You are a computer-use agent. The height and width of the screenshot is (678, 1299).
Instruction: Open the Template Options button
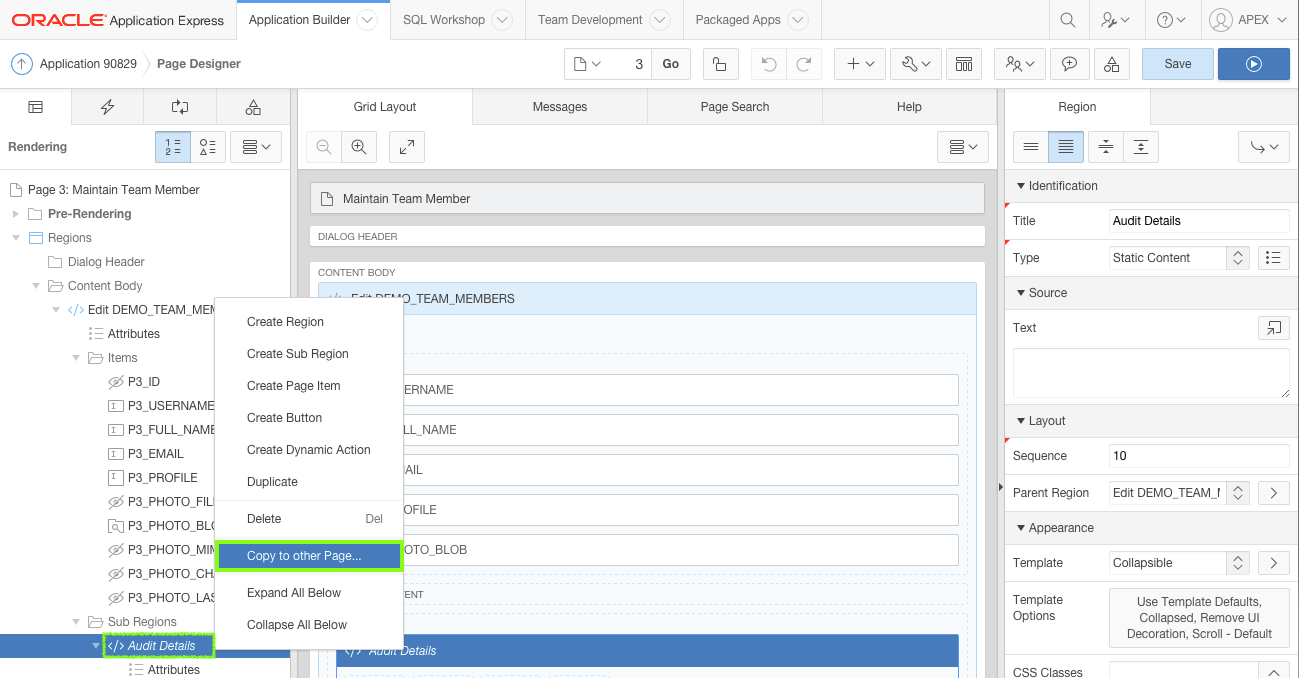point(1199,616)
